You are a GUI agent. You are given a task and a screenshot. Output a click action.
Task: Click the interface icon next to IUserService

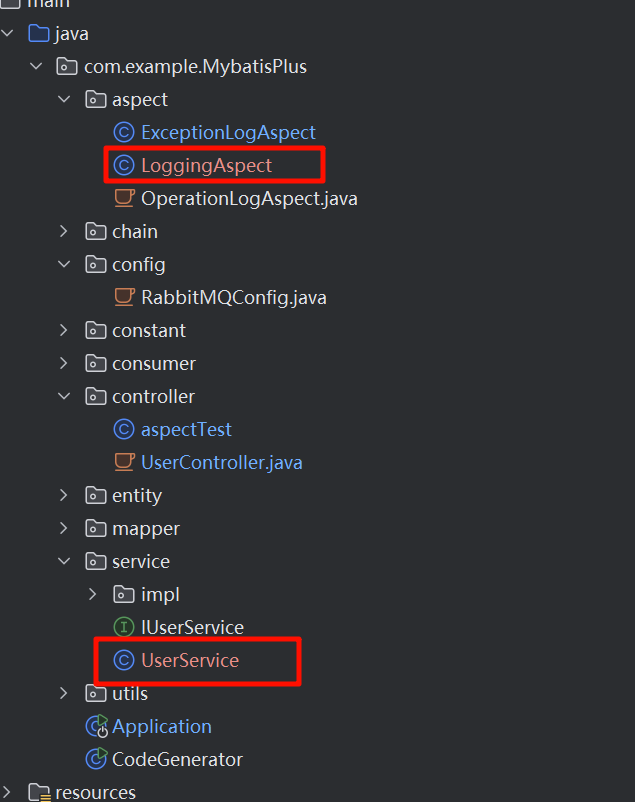[x=122, y=627]
